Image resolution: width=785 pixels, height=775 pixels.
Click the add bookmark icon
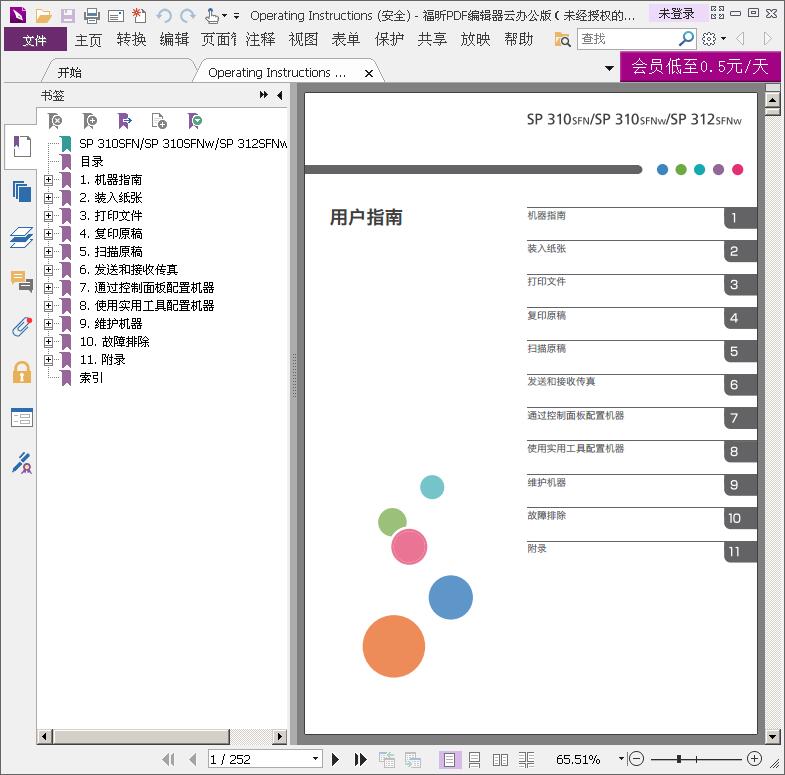pyautogui.click(x=90, y=121)
